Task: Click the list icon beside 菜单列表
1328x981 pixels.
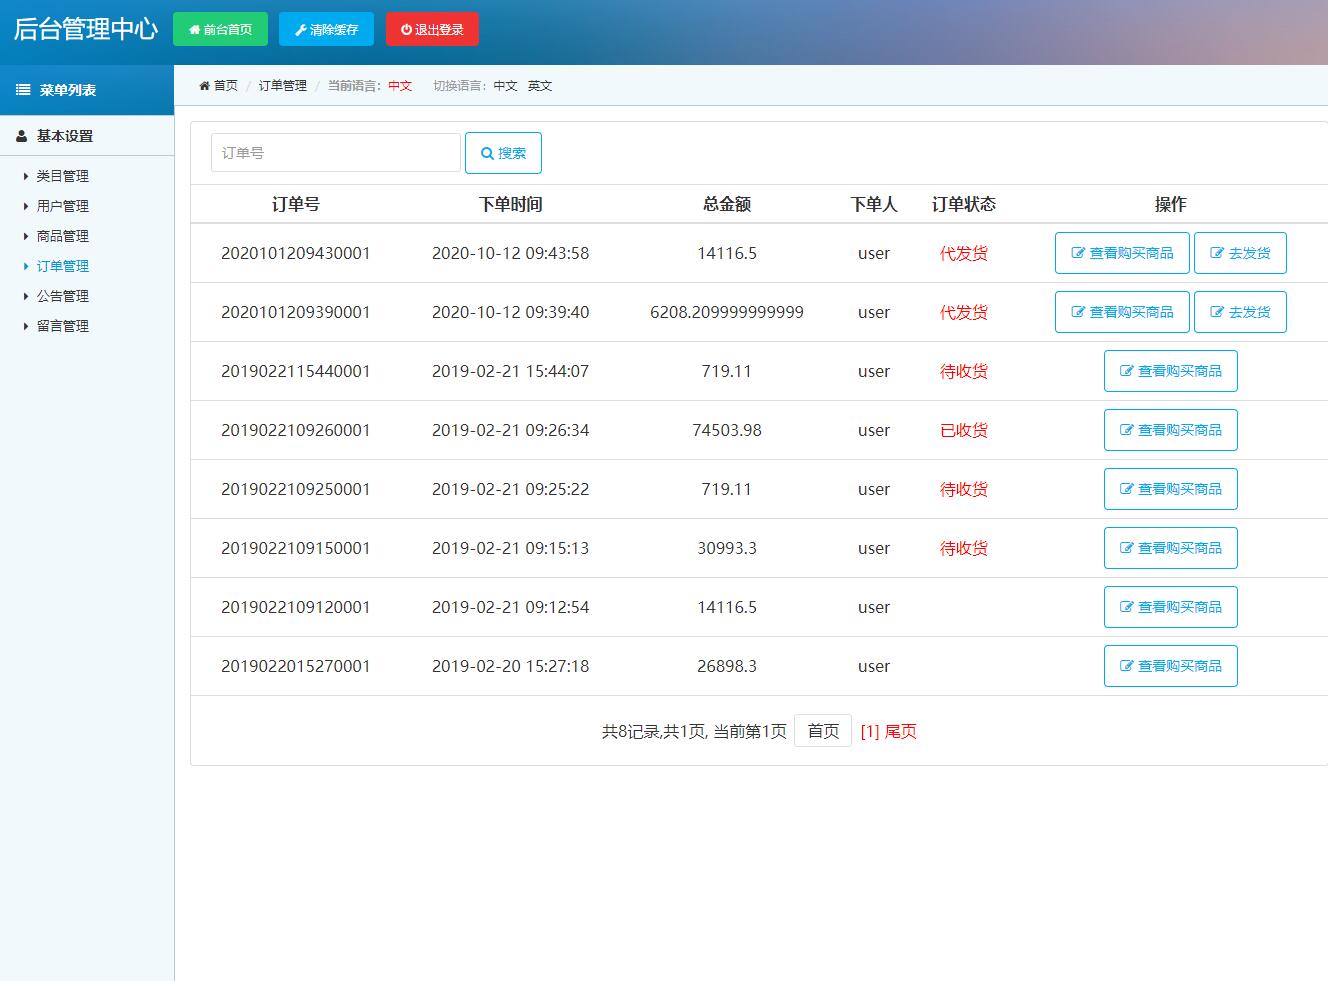Action: [23, 89]
